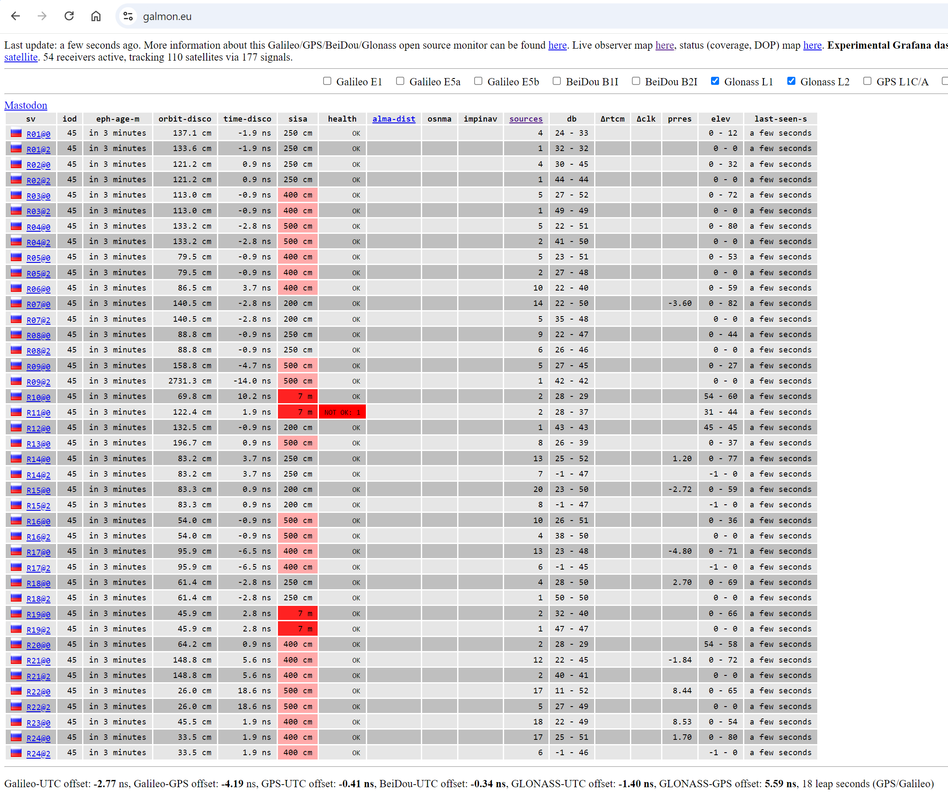
Task: Open satellite R04@2 details
Action: tap(39, 242)
